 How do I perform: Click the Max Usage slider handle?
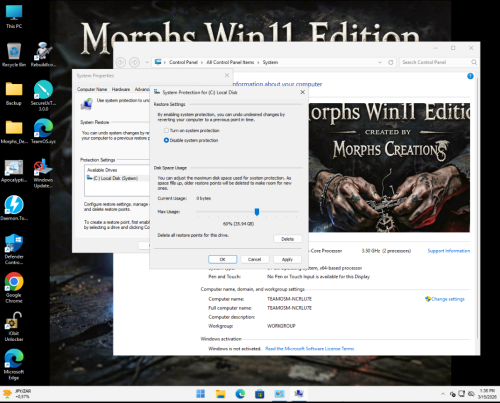click(x=257, y=212)
